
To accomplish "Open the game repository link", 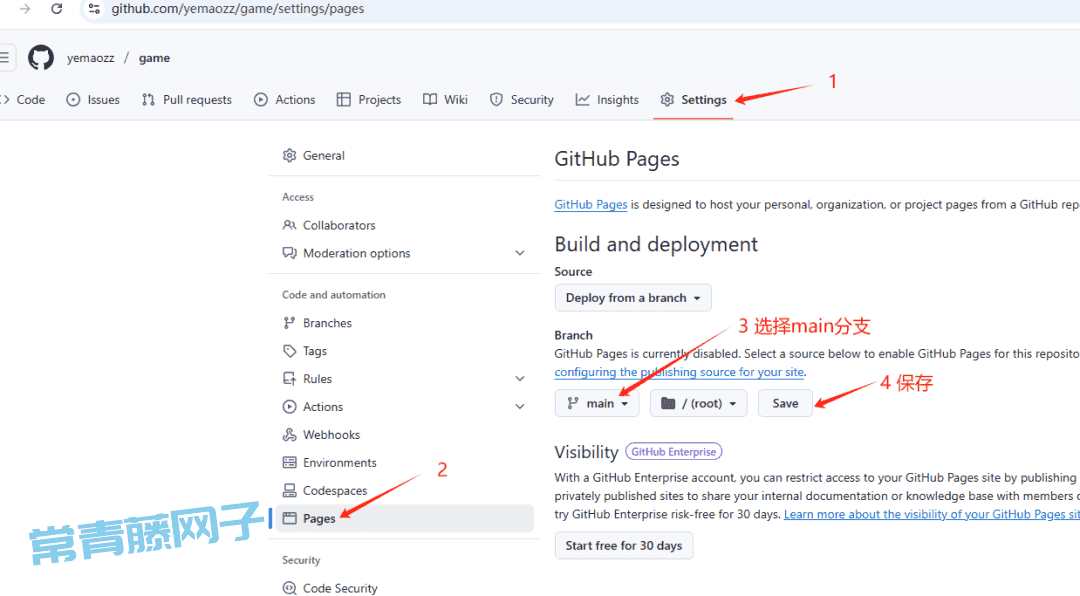I will [154, 58].
